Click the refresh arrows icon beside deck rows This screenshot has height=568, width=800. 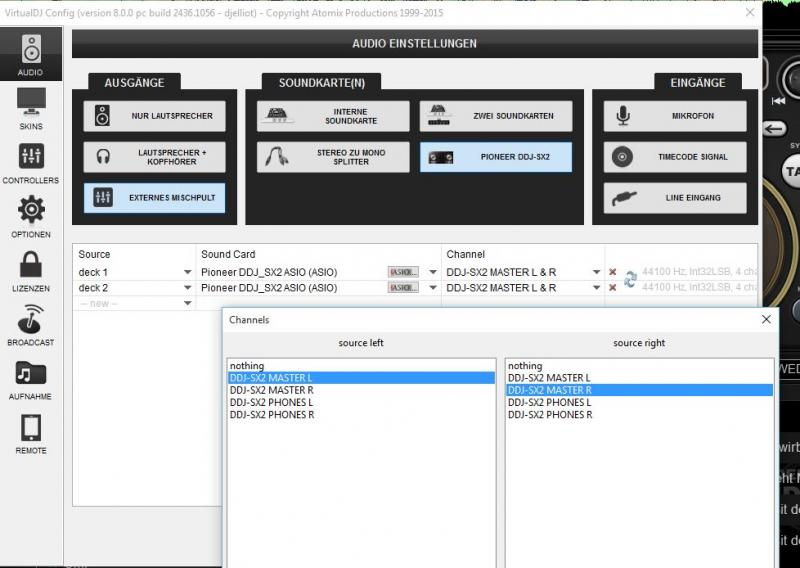[630, 279]
